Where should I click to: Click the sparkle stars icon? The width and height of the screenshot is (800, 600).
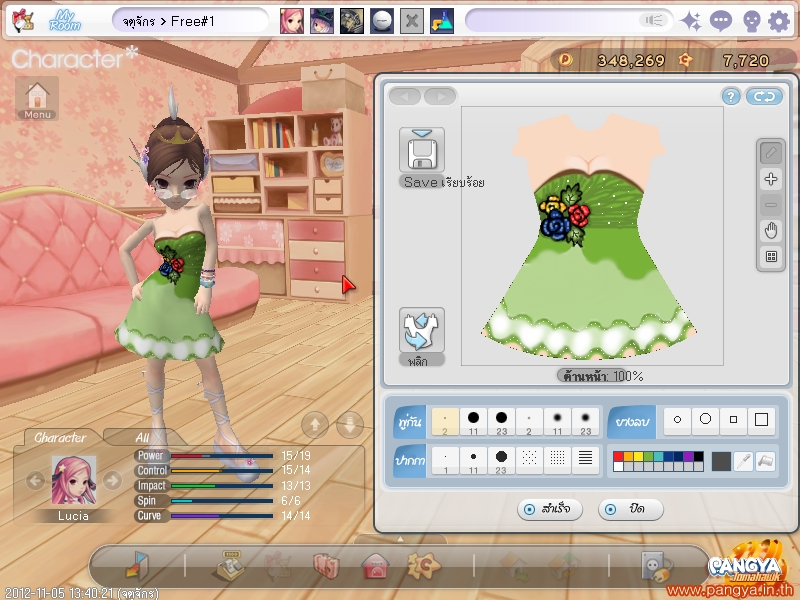[691, 21]
